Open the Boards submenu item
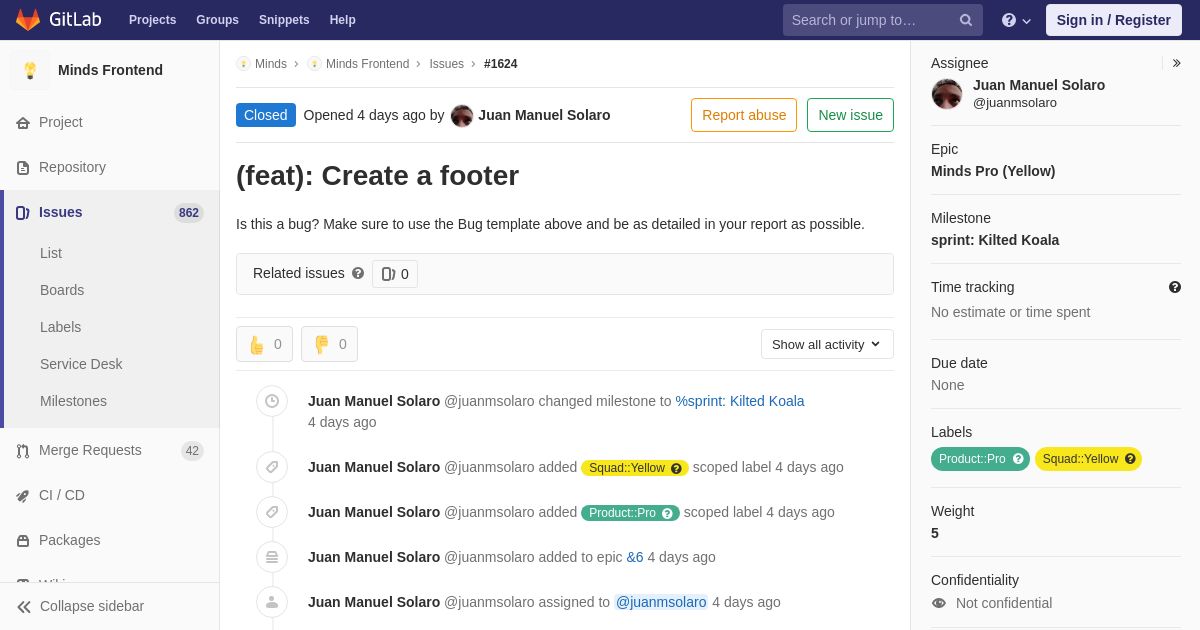 point(62,290)
